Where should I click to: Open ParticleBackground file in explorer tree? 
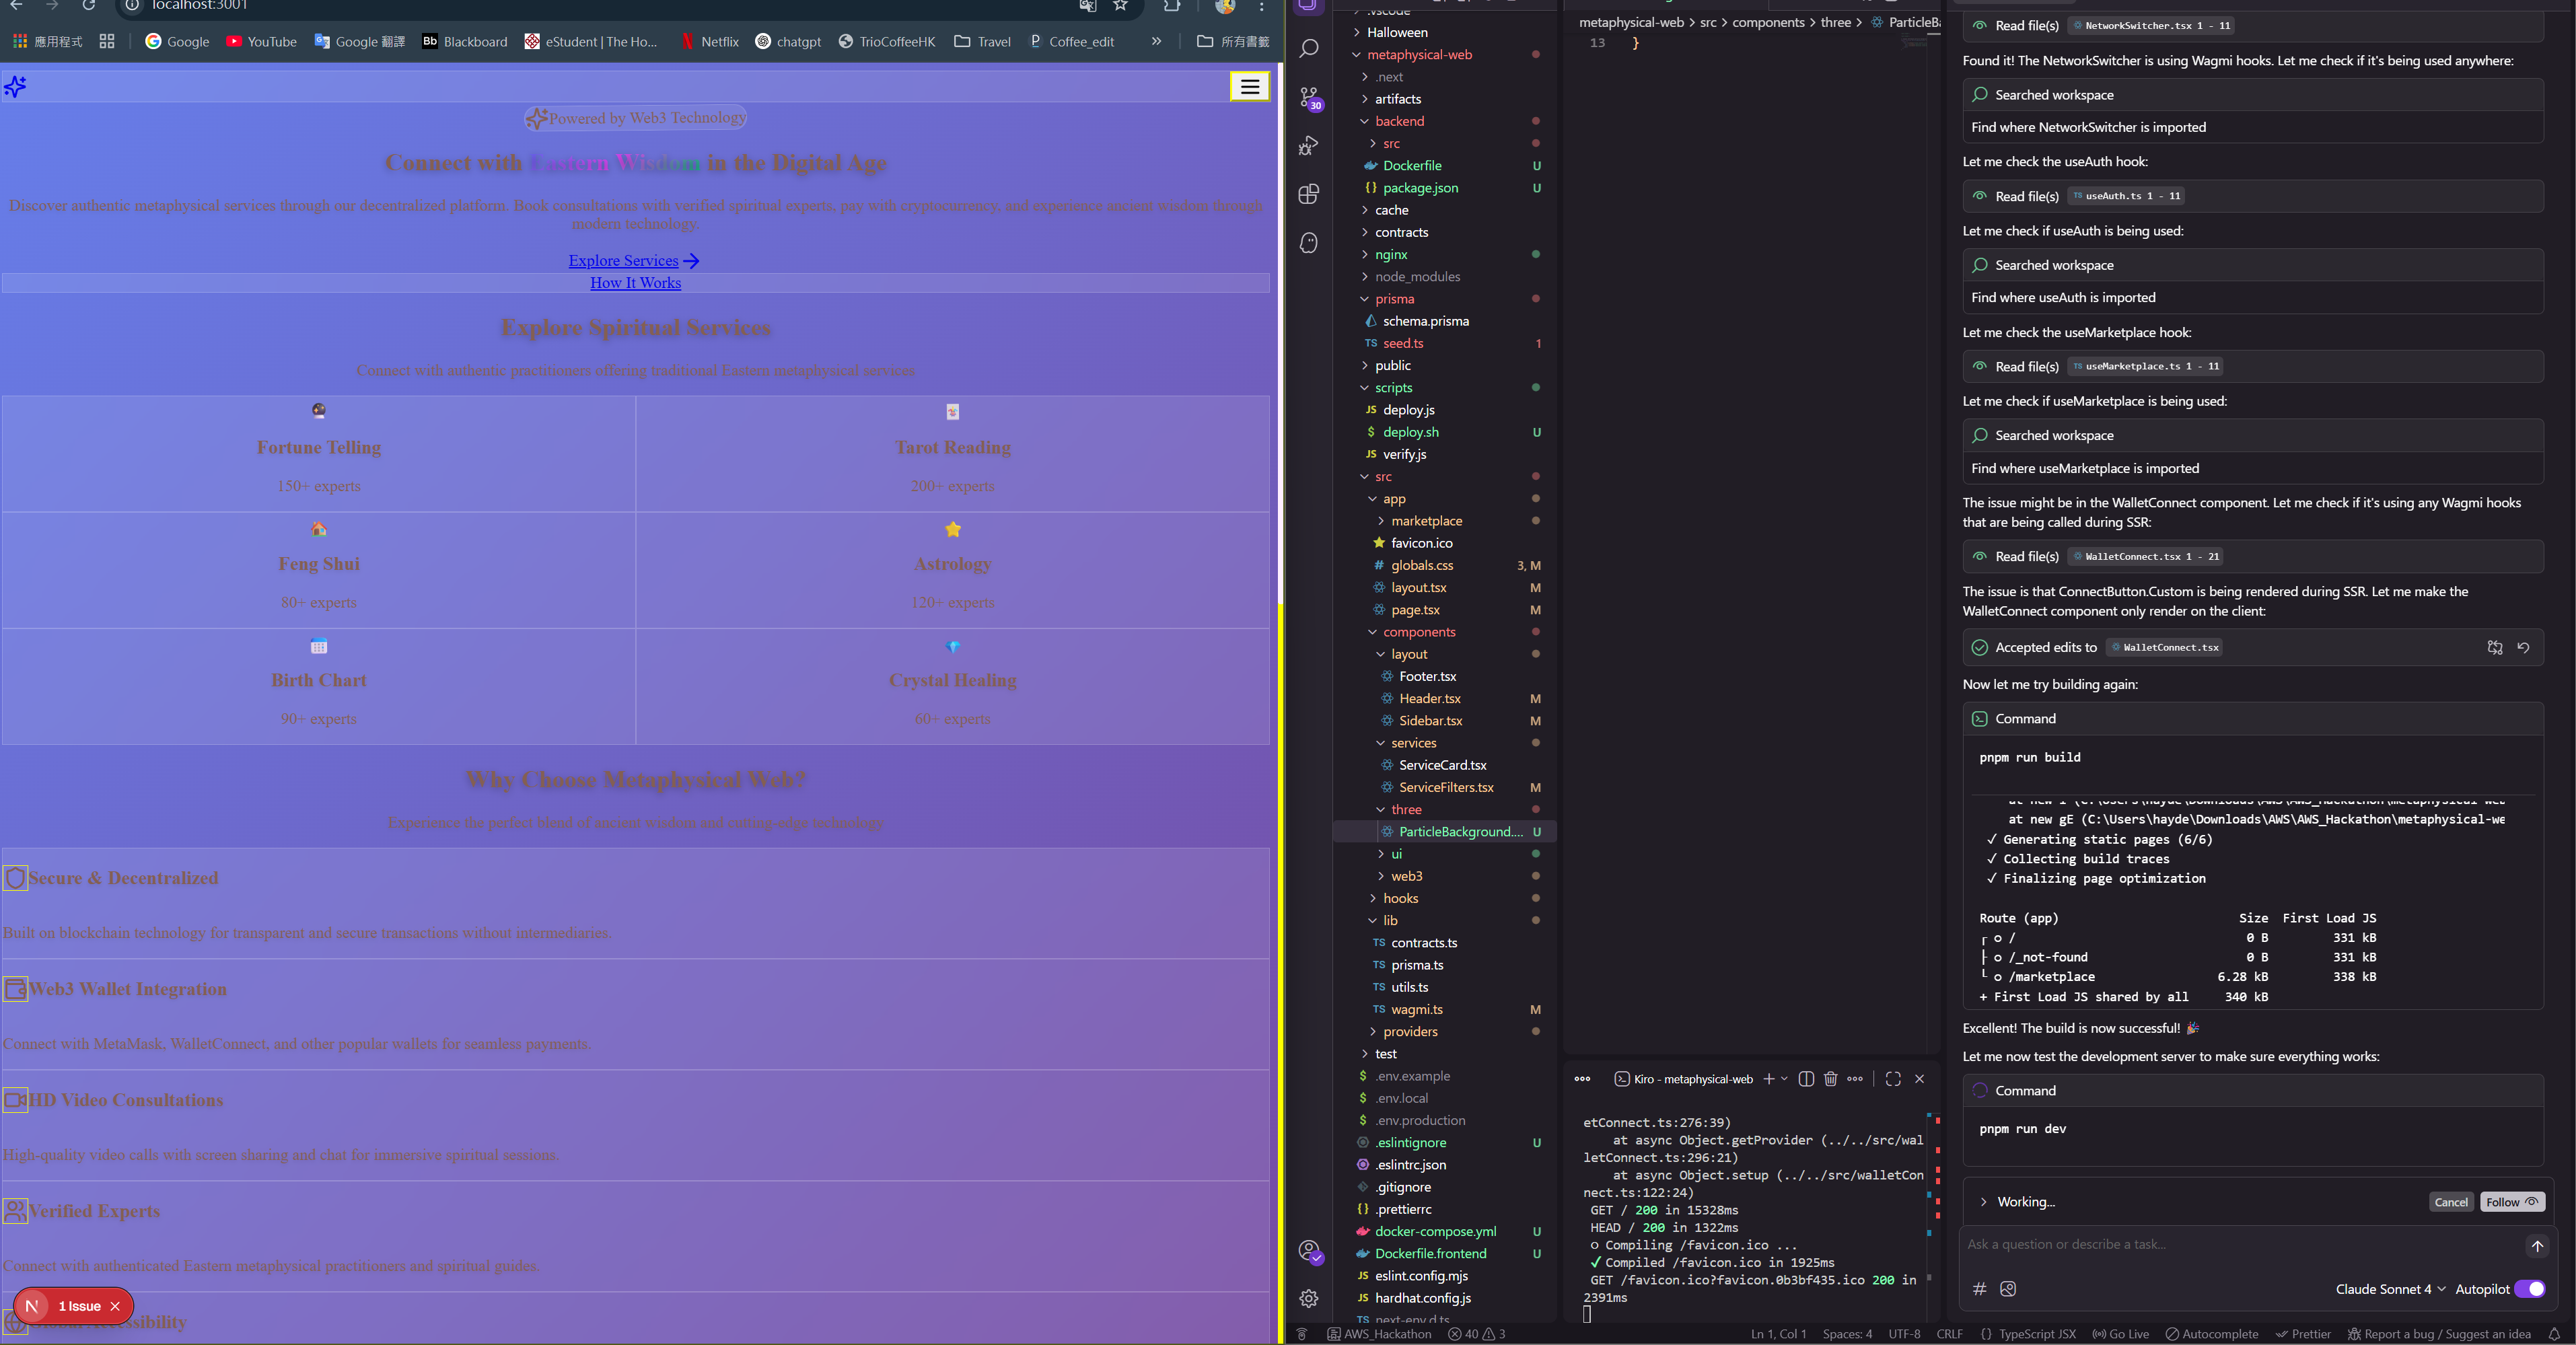pyautogui.click(x=1460, y=832)
